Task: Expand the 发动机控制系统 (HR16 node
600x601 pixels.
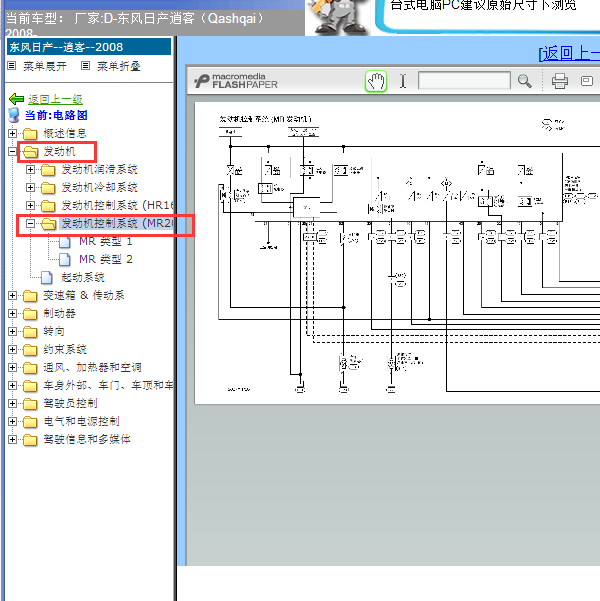Action: 30,205
